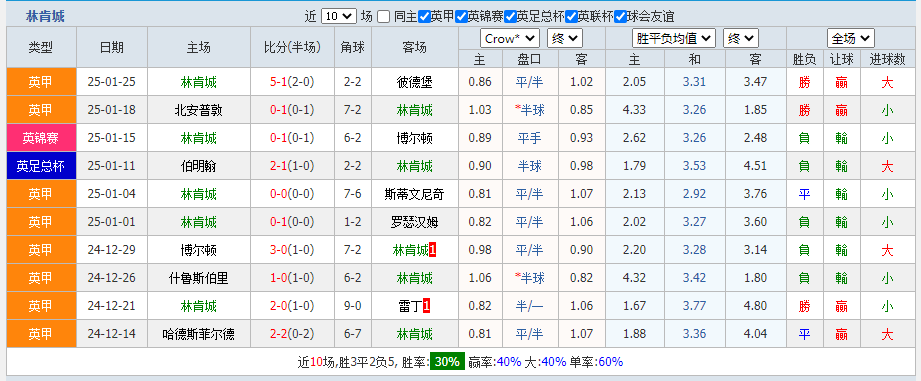Open the 终 dropdown beside Crow*
Image resolution: width=921 pixels, height=381 pixels.
(x=564, y=39)
